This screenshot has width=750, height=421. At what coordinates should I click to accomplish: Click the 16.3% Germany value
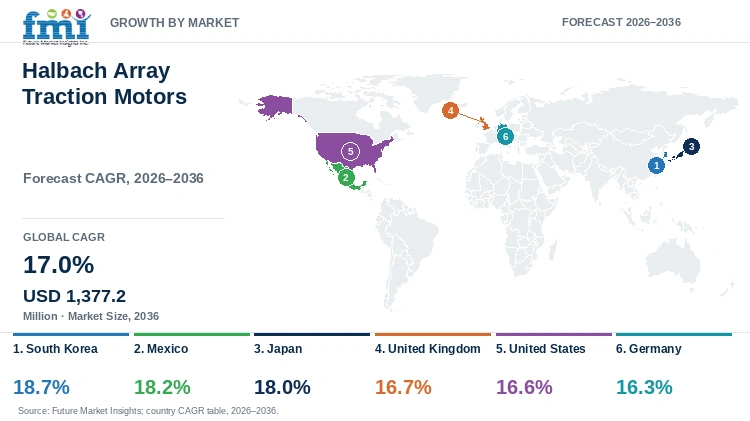tap(644, 387)
